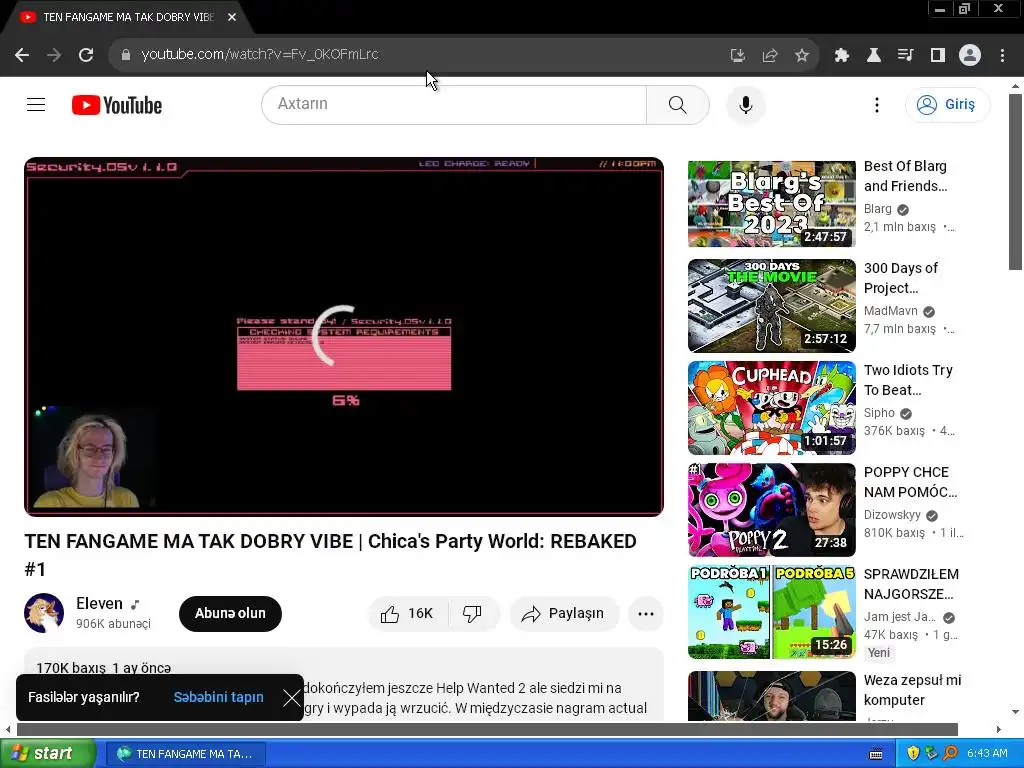Toggle the browser side panel icon
Viewport: 1024px width, 768px height.
tap(937, 55)
